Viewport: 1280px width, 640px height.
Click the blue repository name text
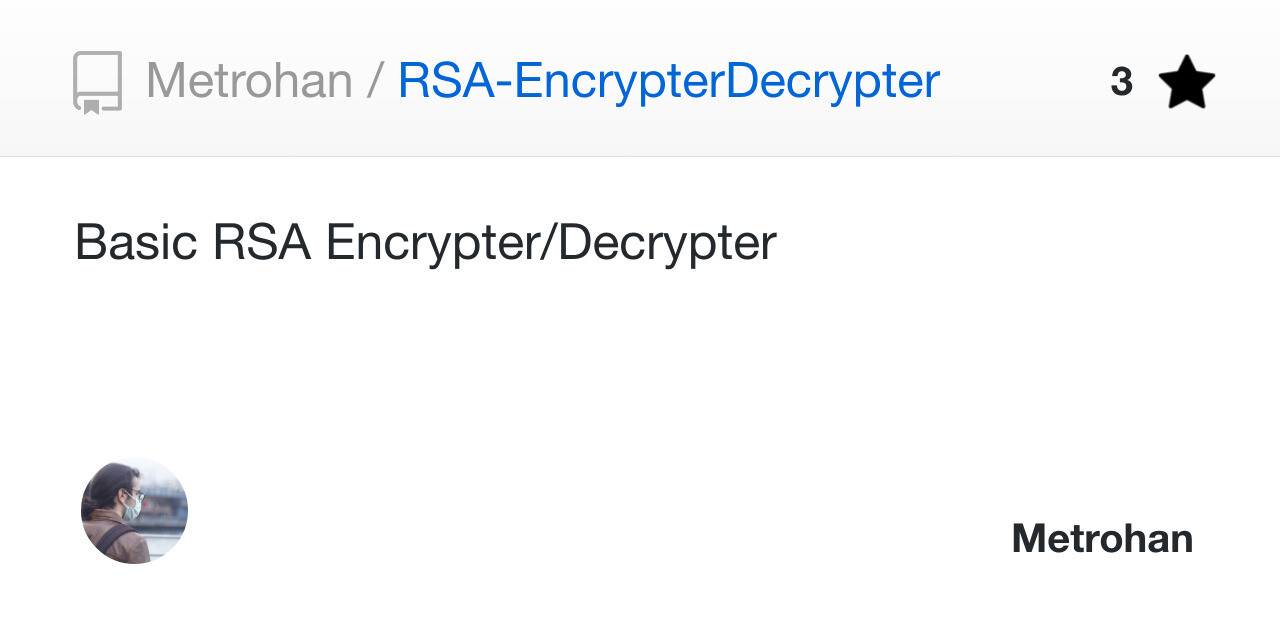tap(668, 81)
